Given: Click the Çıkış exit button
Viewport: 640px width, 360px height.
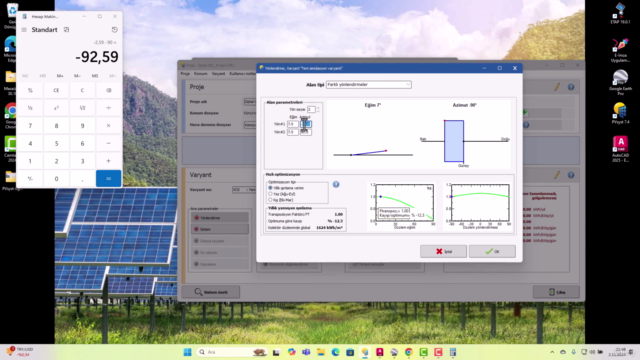Looking at the screenshot, I should (x=556, y=292).
